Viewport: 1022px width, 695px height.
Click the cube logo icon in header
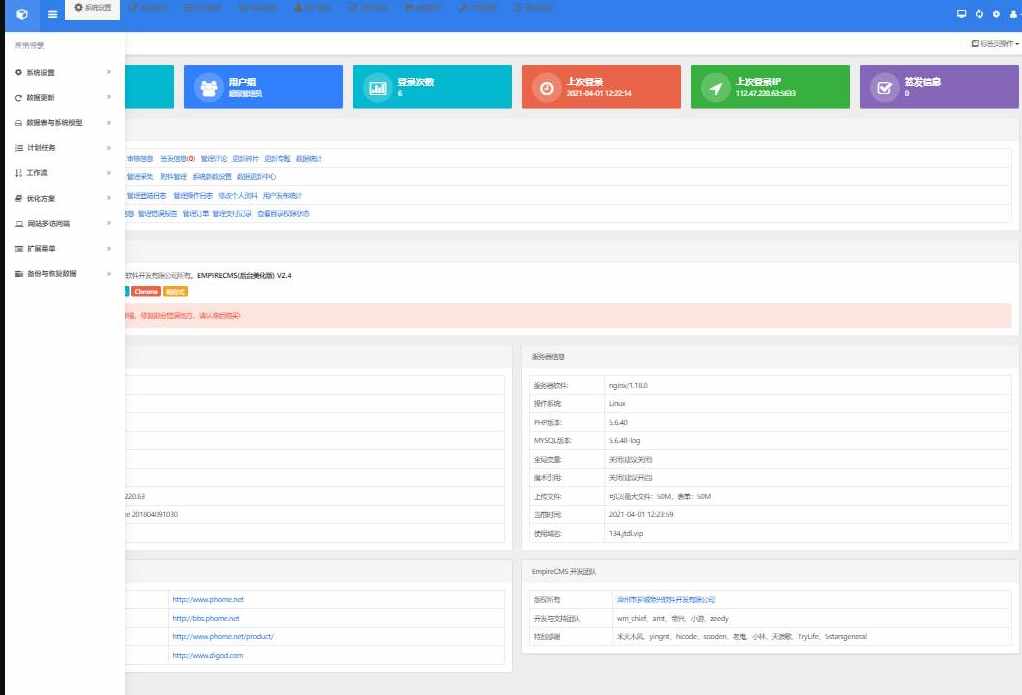pyautogui.click(x=21, y=14)
